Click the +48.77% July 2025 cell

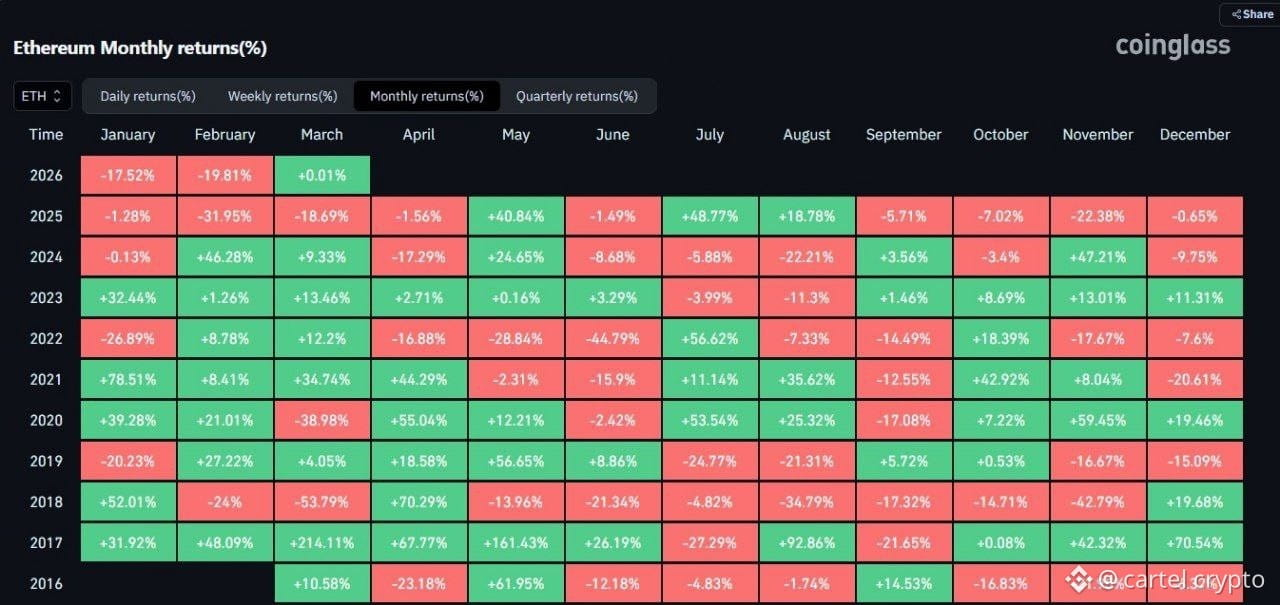pos(710,216)
